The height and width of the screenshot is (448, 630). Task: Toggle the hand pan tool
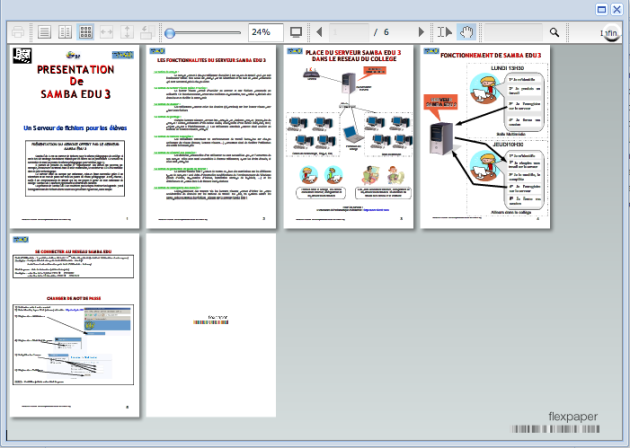466,32
